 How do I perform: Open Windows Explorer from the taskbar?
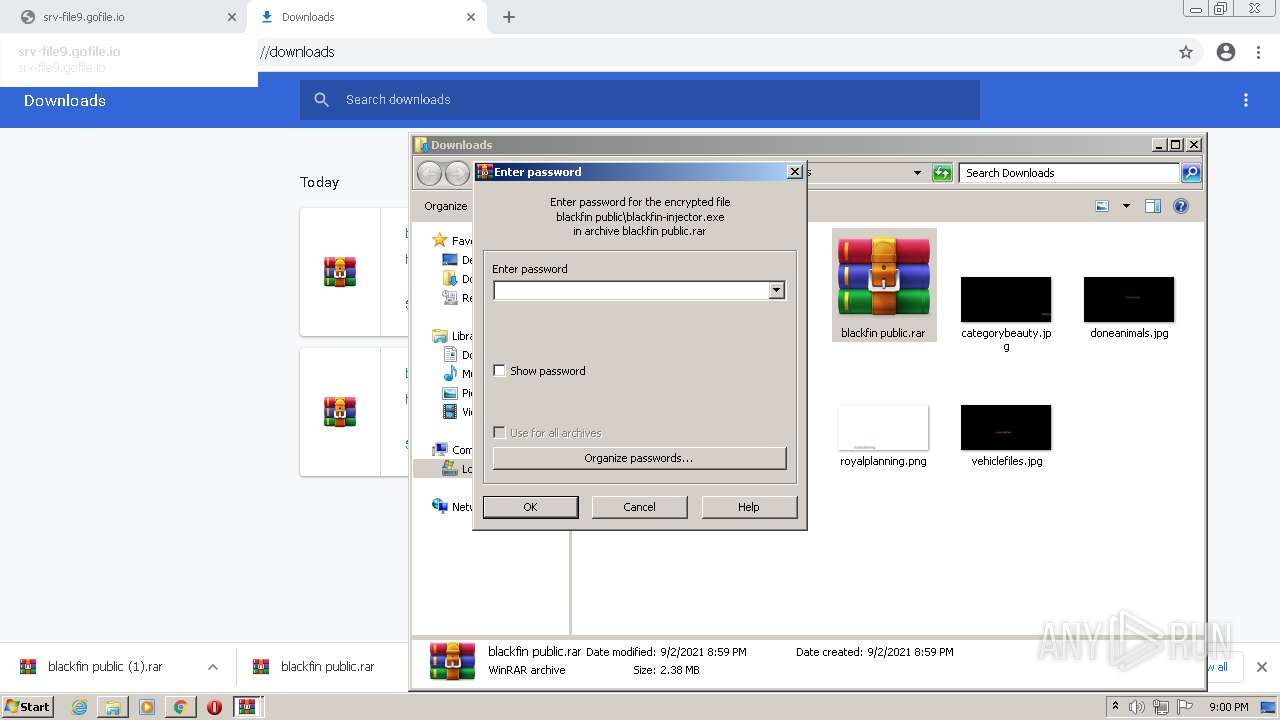click(113, 707)
